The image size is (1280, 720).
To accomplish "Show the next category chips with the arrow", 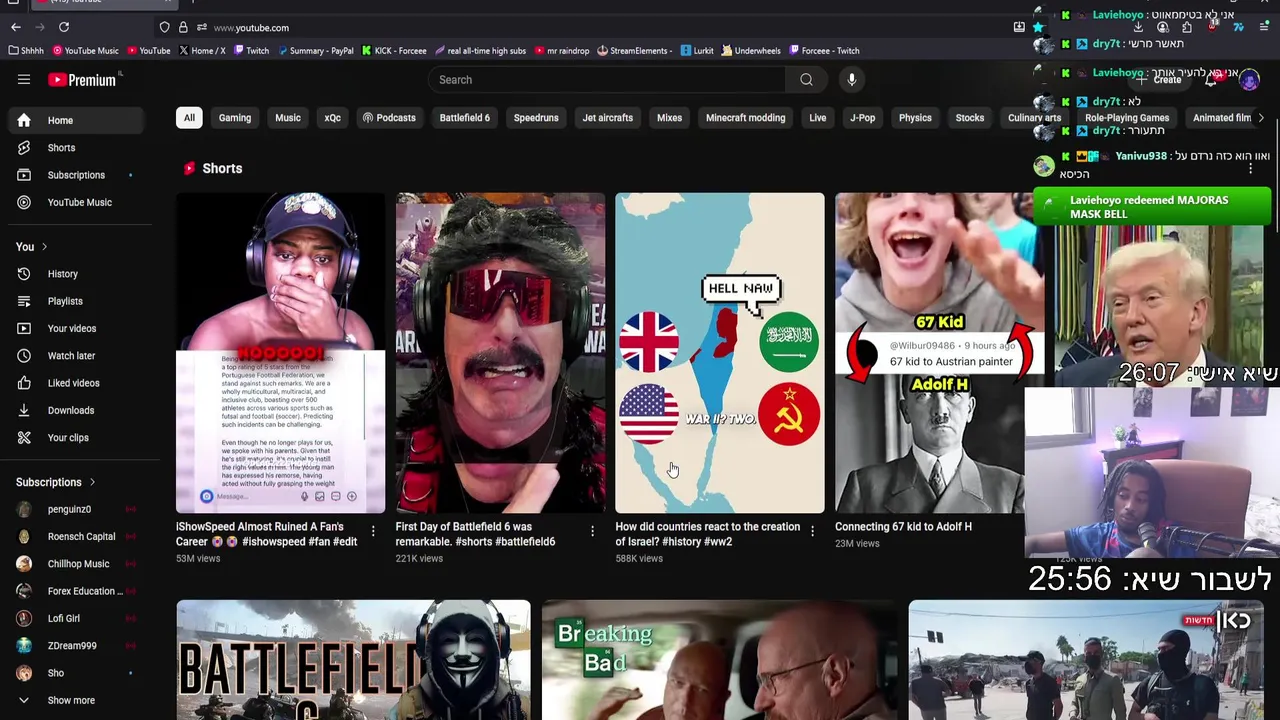I will coord(1260,118).
